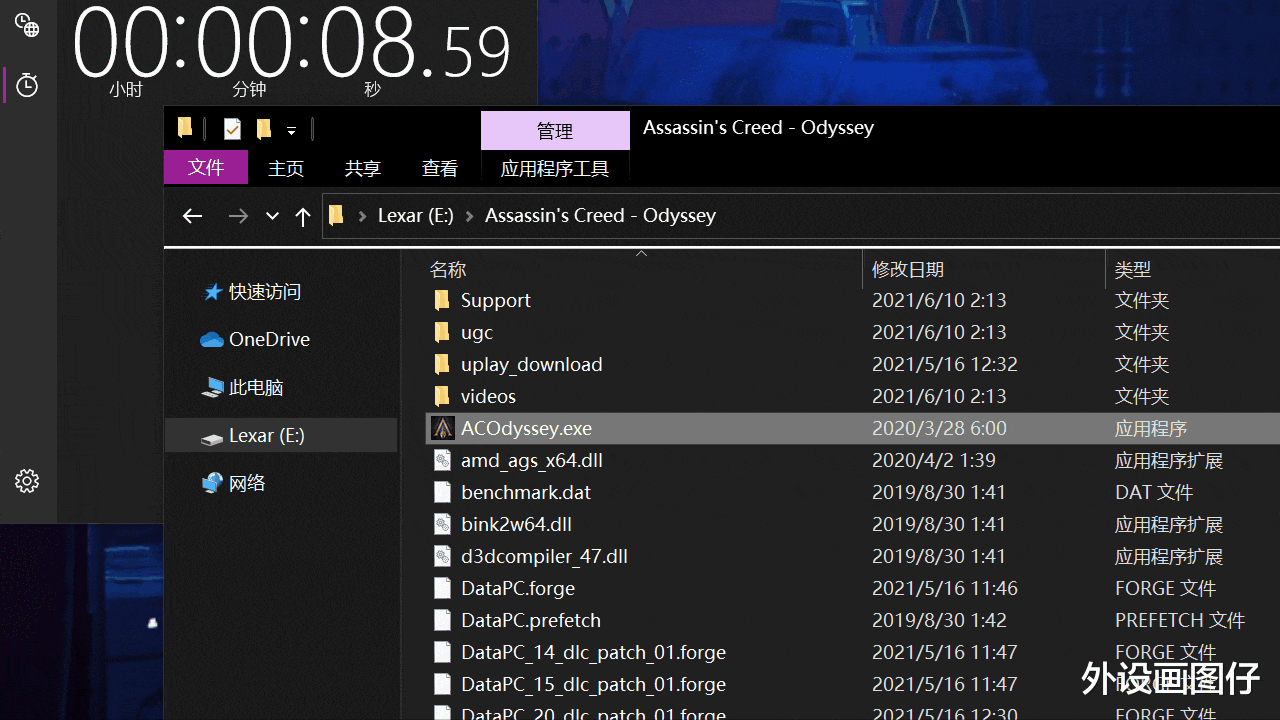Click the amd_ags_x64.dll file icon
1280x720 pixels.
[x=443, y=460]
